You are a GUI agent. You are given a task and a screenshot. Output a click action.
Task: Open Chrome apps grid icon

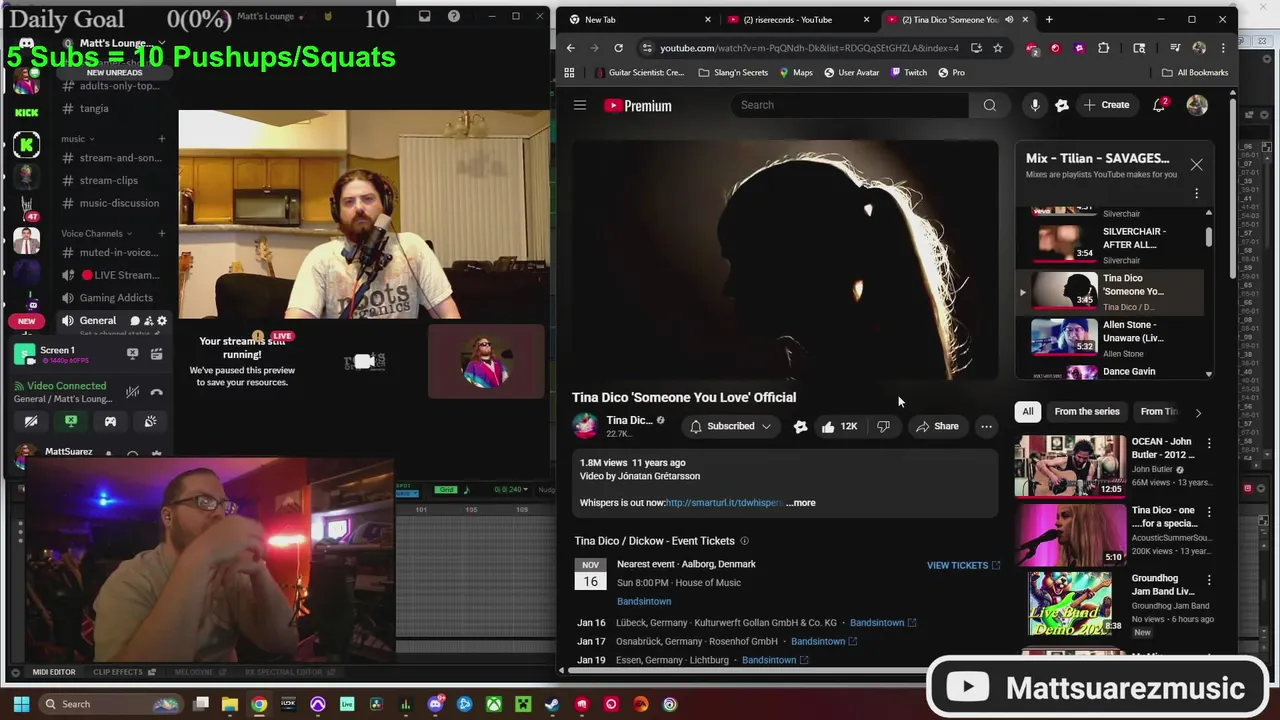[x=570, y=72]
